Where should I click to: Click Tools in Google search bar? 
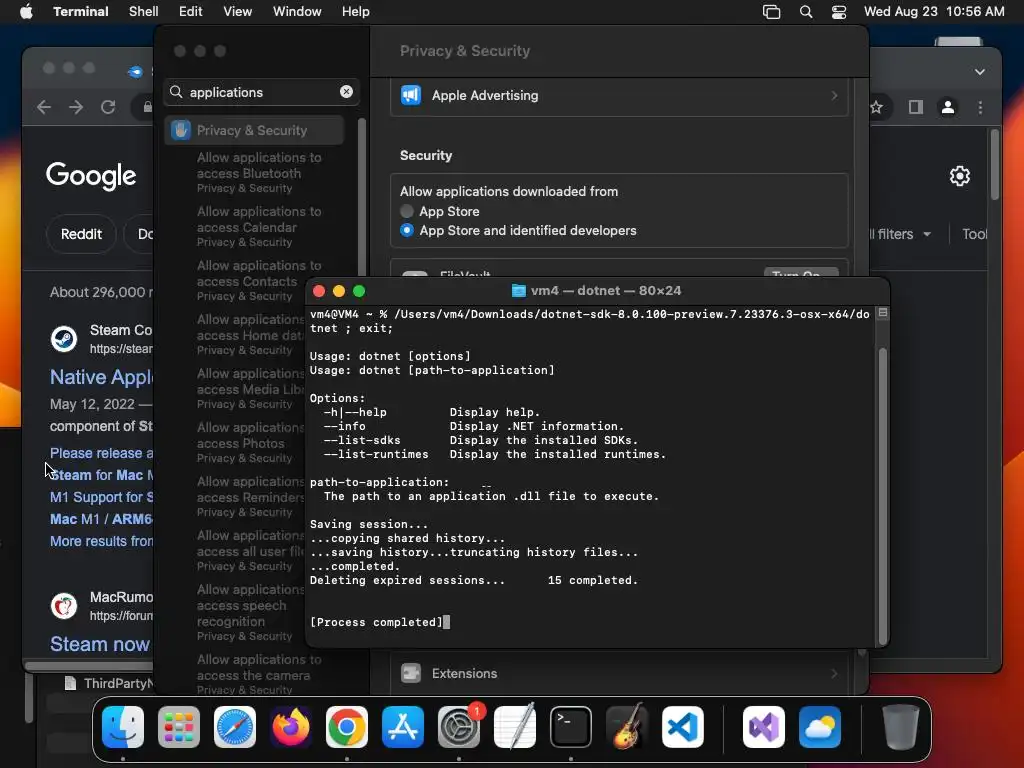point(974,234)
